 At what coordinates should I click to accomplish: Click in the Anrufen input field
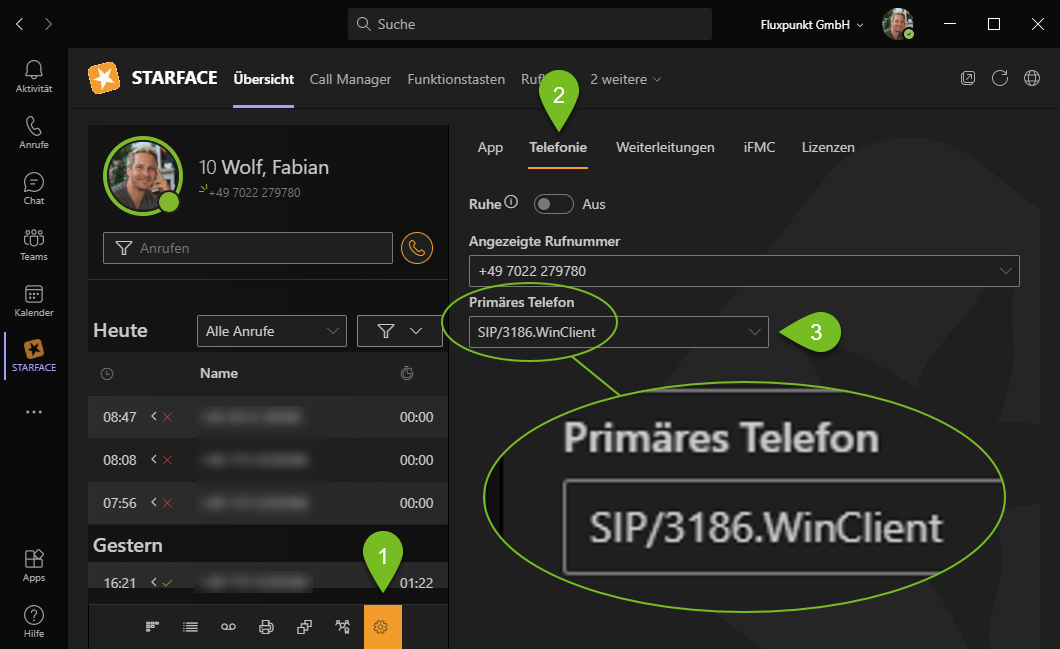tap(248, 248)
